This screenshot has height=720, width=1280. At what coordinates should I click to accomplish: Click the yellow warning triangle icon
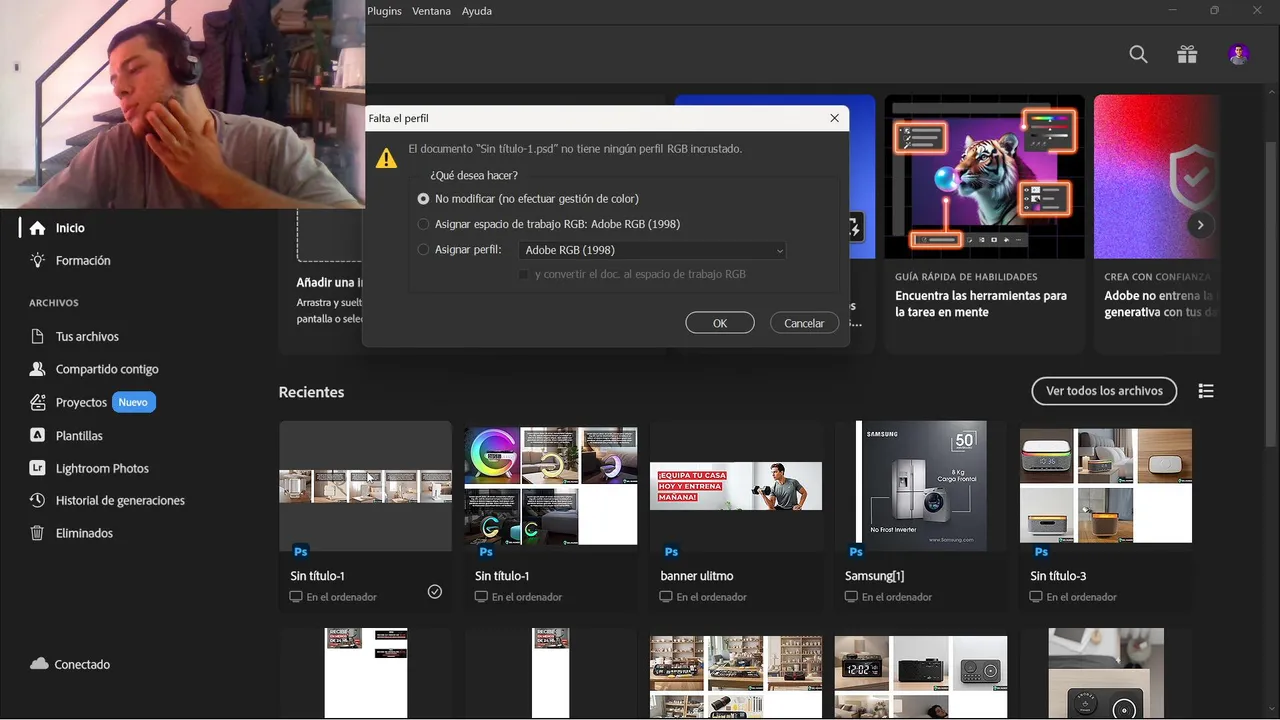click(385, 158)
